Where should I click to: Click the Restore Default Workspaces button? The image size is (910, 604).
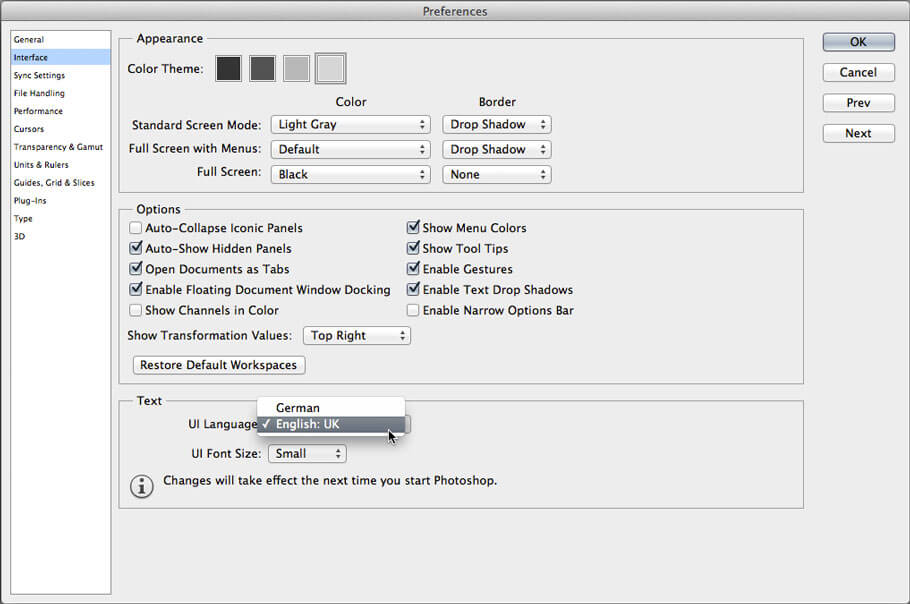[218, 365]
